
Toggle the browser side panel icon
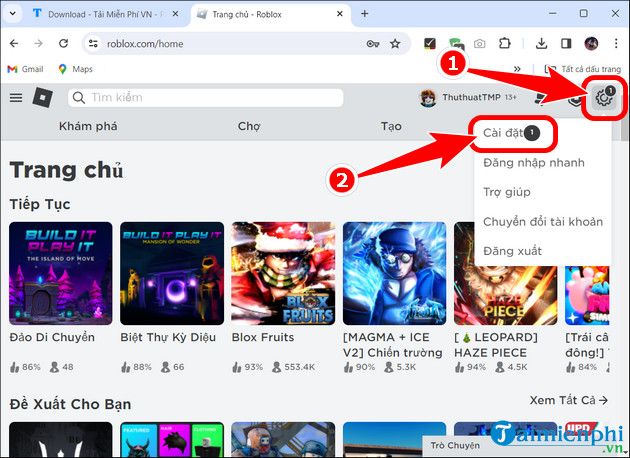[x=566, y=43]
